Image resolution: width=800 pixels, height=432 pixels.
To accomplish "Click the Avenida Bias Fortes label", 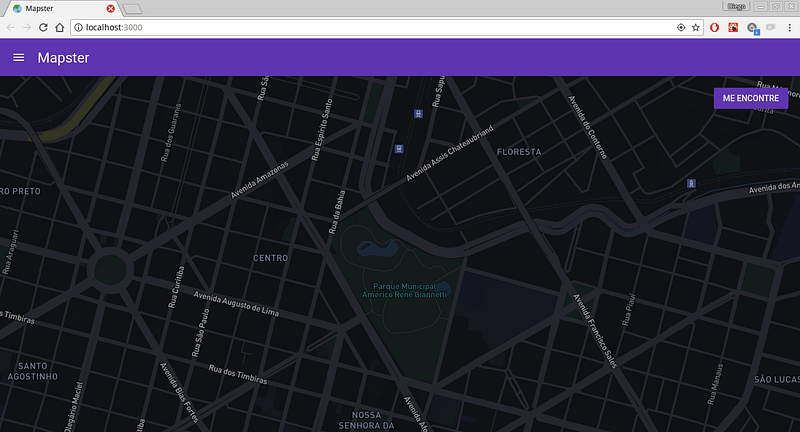I will (179, 392).
